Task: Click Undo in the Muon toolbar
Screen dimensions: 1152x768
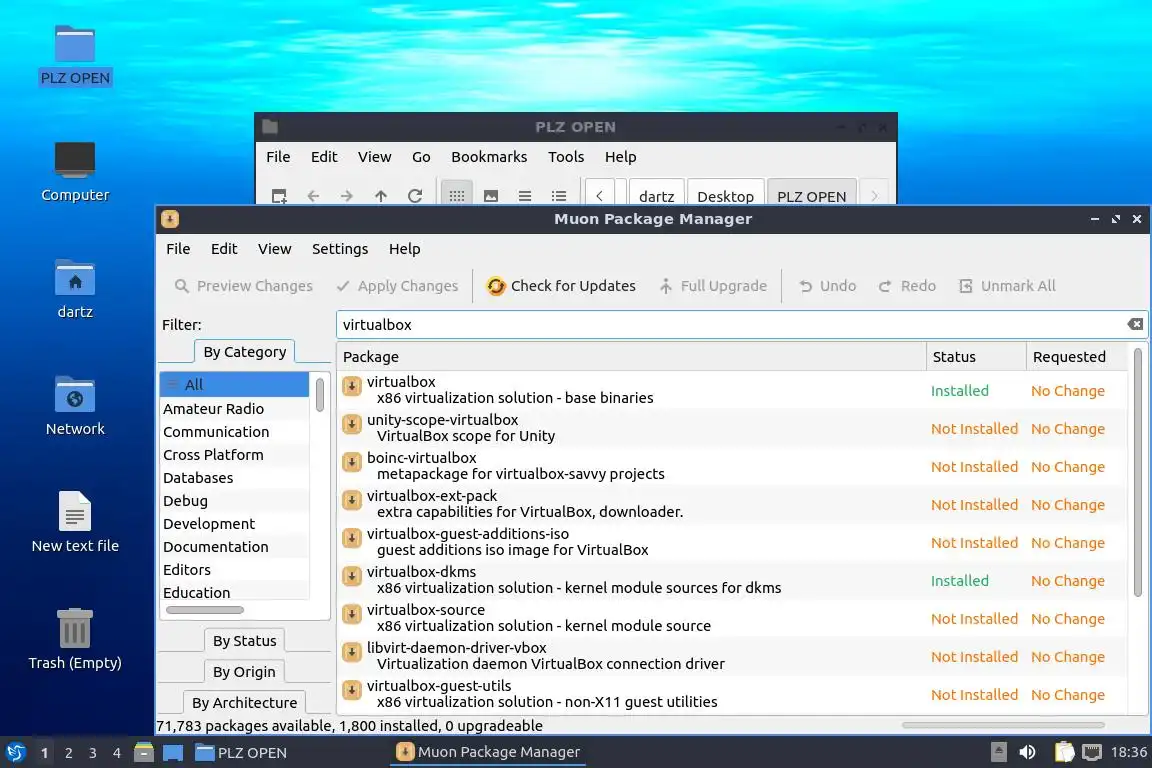Action: point(827,286)
